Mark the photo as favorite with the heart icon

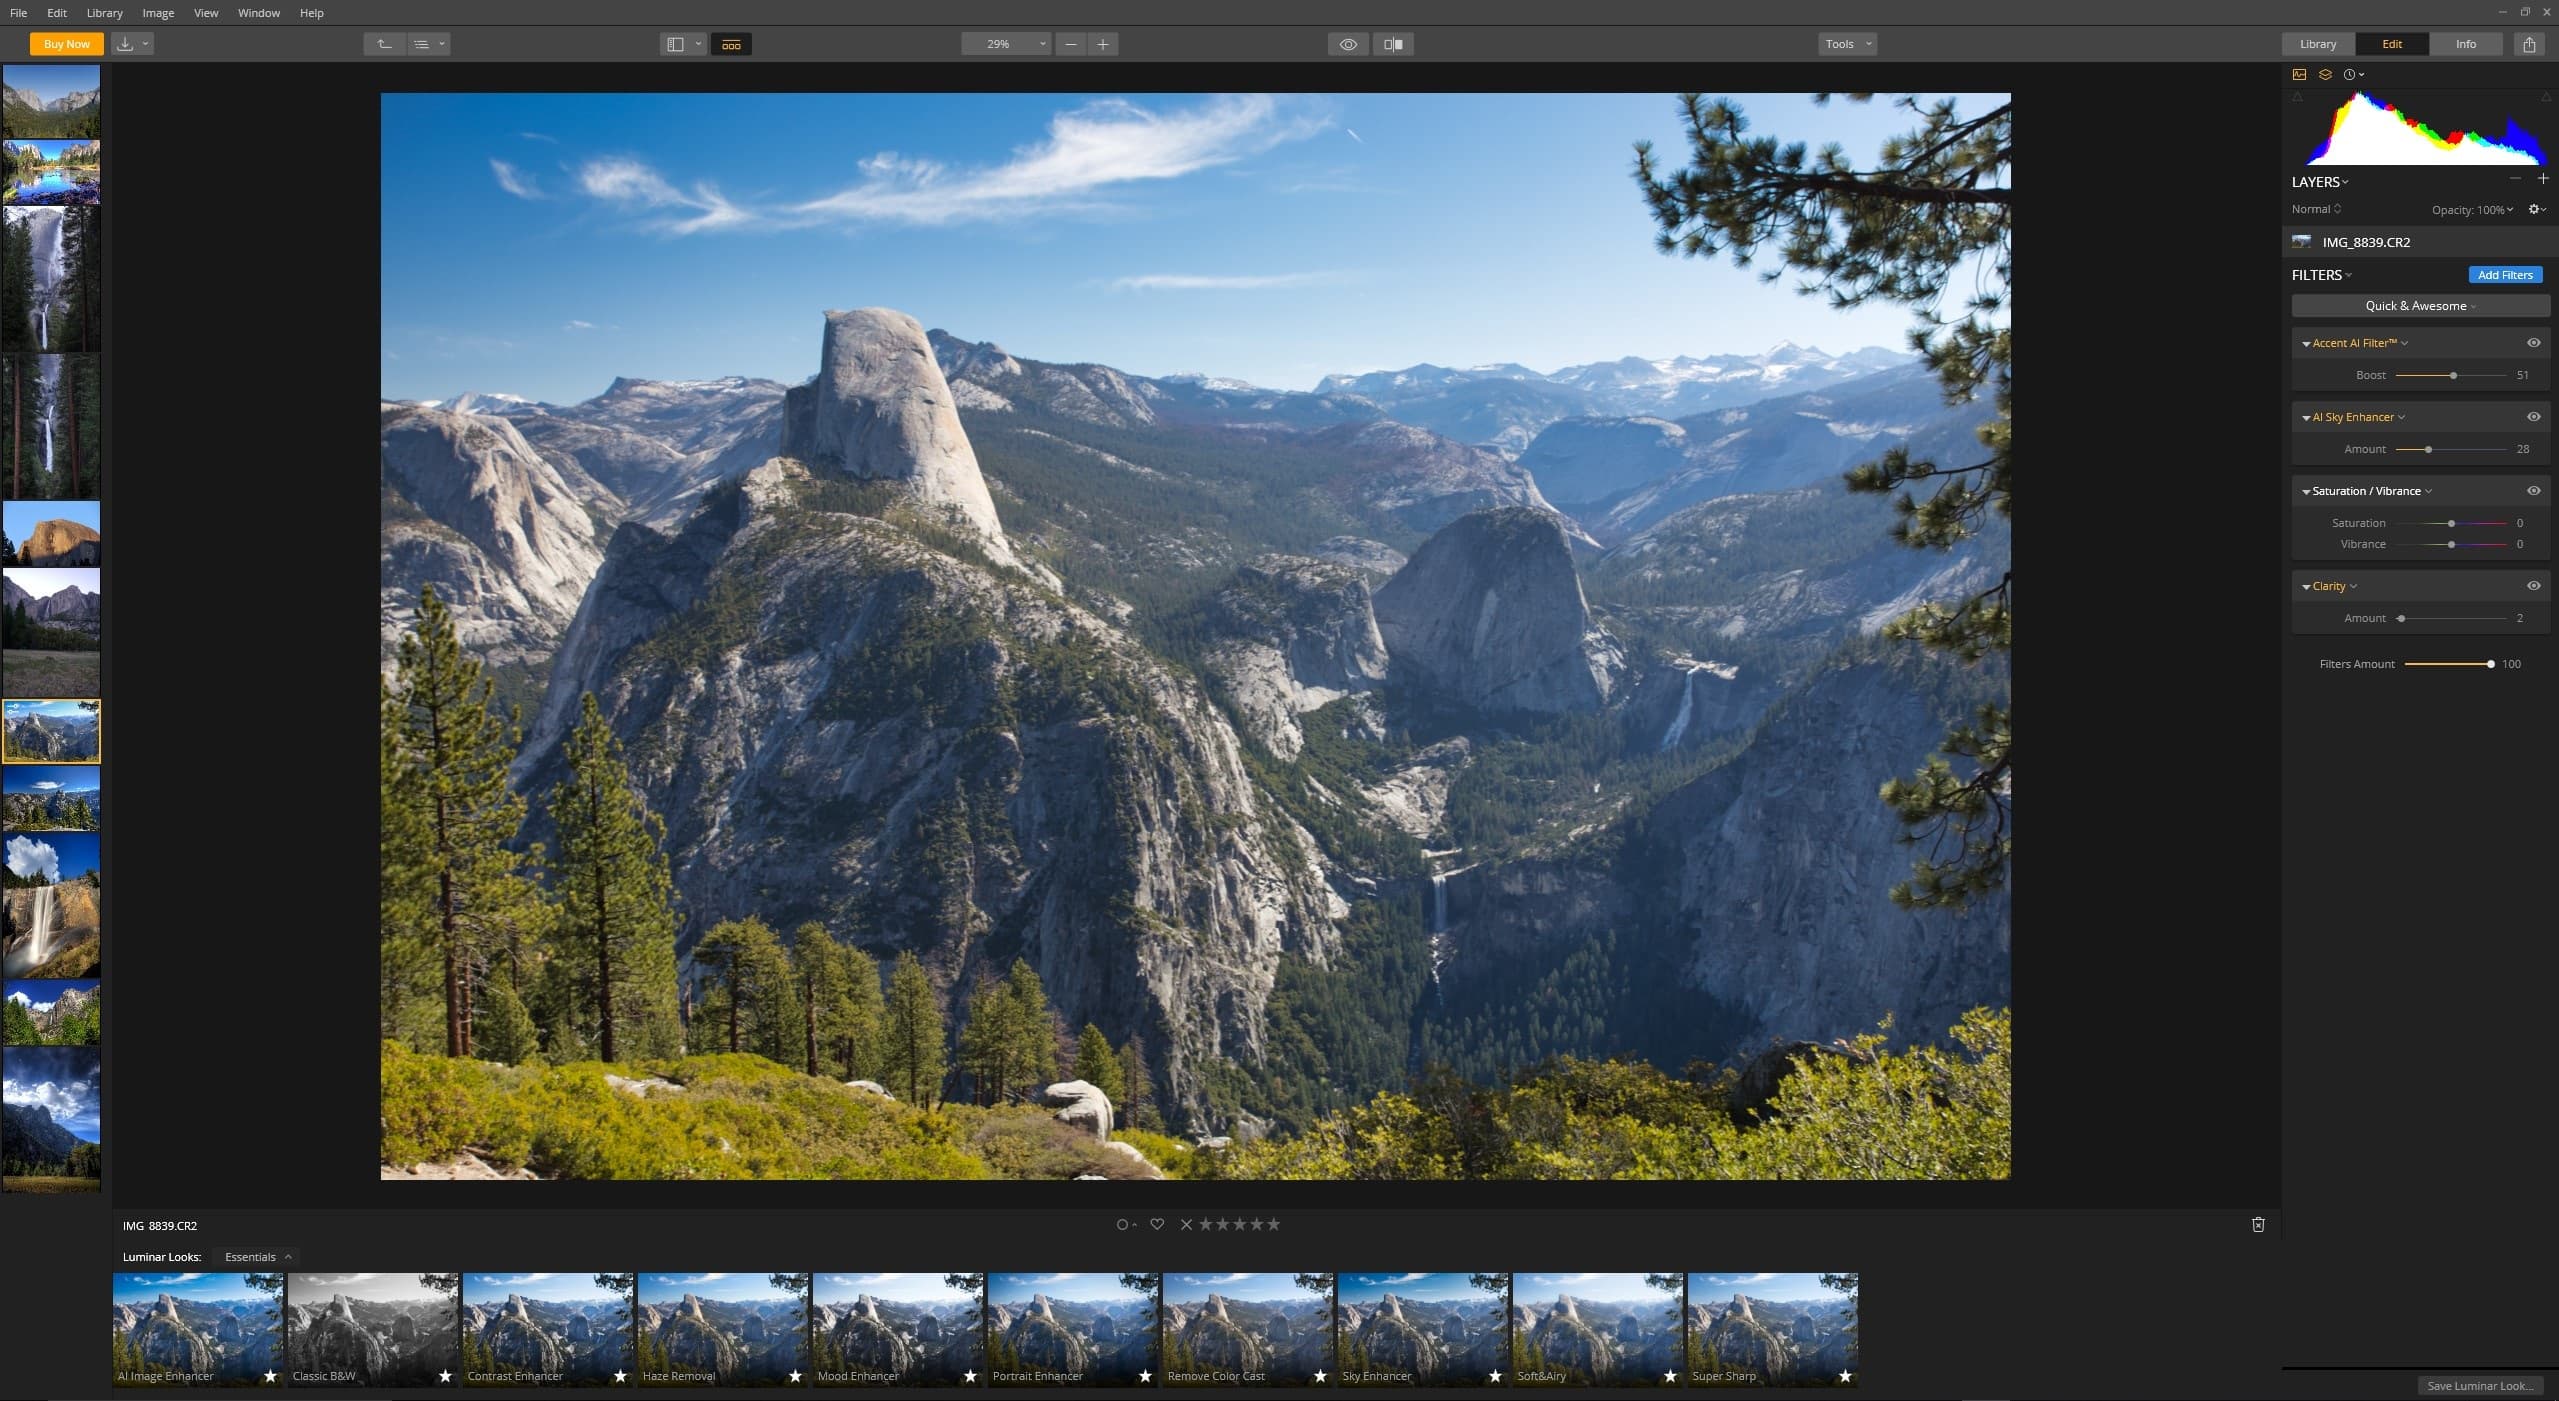click(x=1157, y=1223)
